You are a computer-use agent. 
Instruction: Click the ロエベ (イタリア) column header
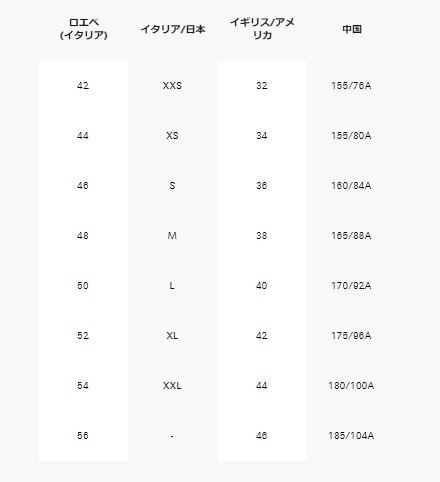click(x=83, y=29)
